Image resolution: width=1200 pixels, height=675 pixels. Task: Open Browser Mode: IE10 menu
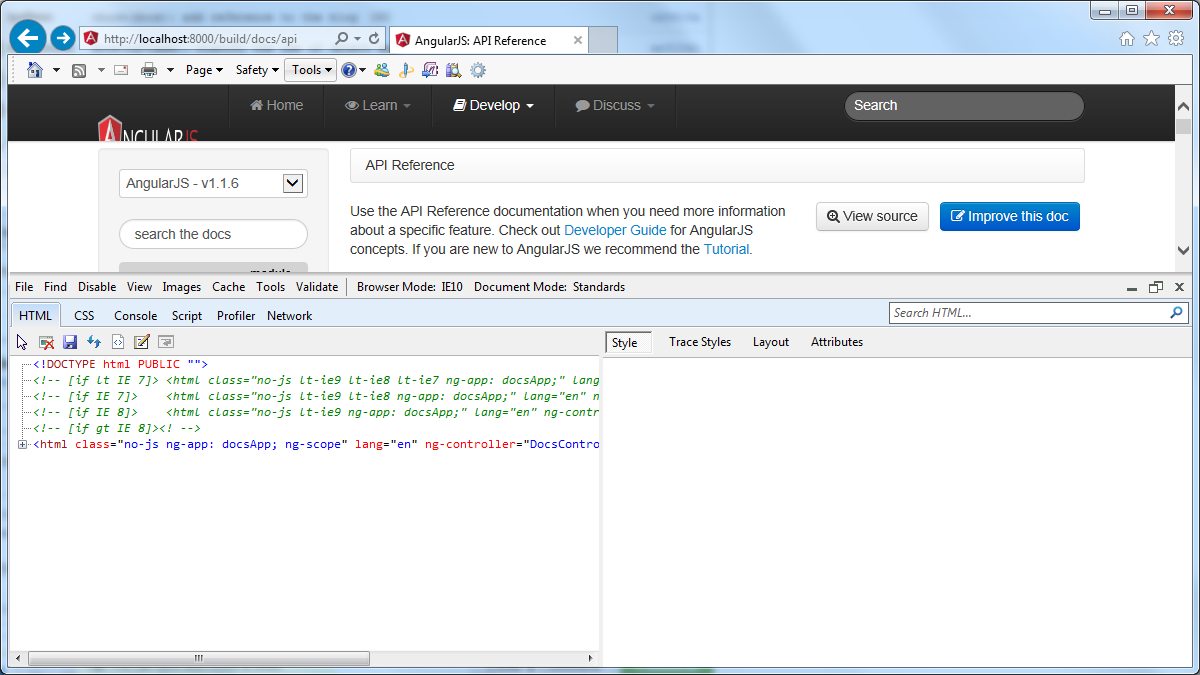(409, 287)
